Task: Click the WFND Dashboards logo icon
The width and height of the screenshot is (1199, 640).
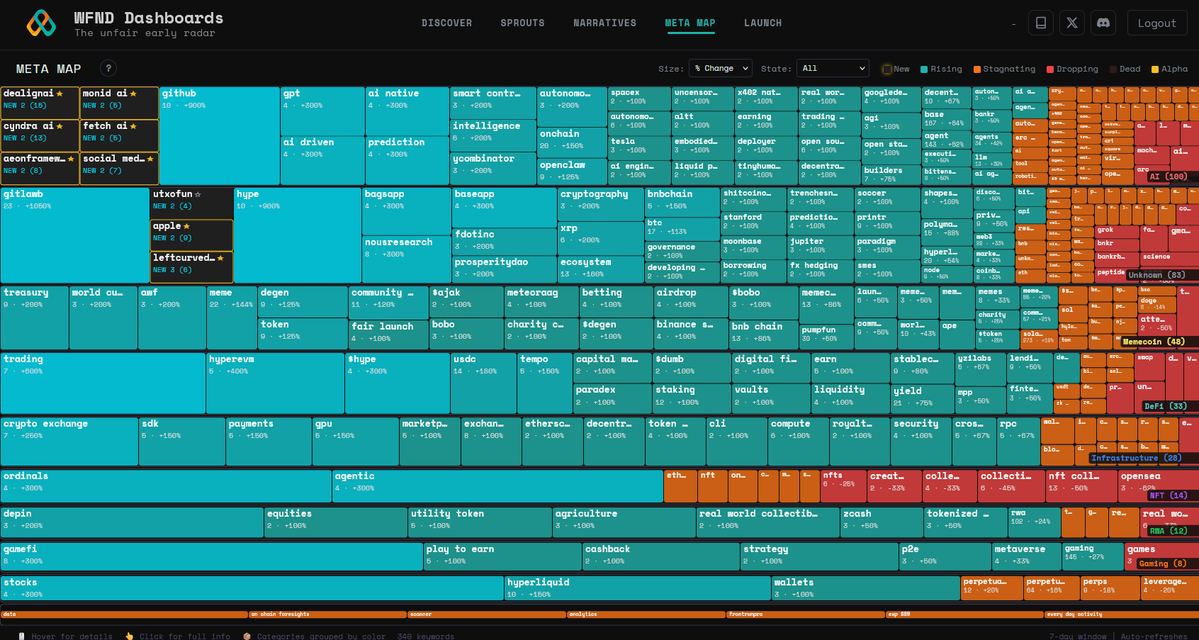Action: 41,24
